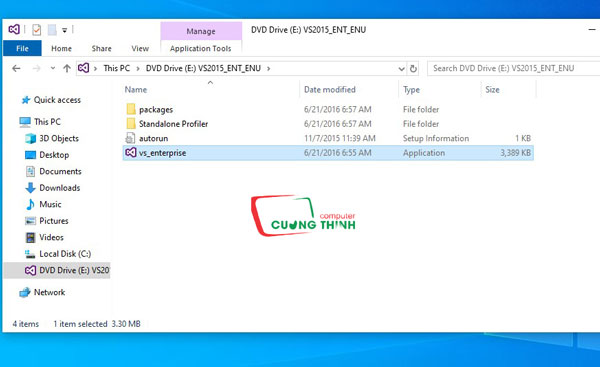The width and height of the screenshot is (600, 367).
Task: Click the Forward navigation arrow
Action: click(37, 69)
